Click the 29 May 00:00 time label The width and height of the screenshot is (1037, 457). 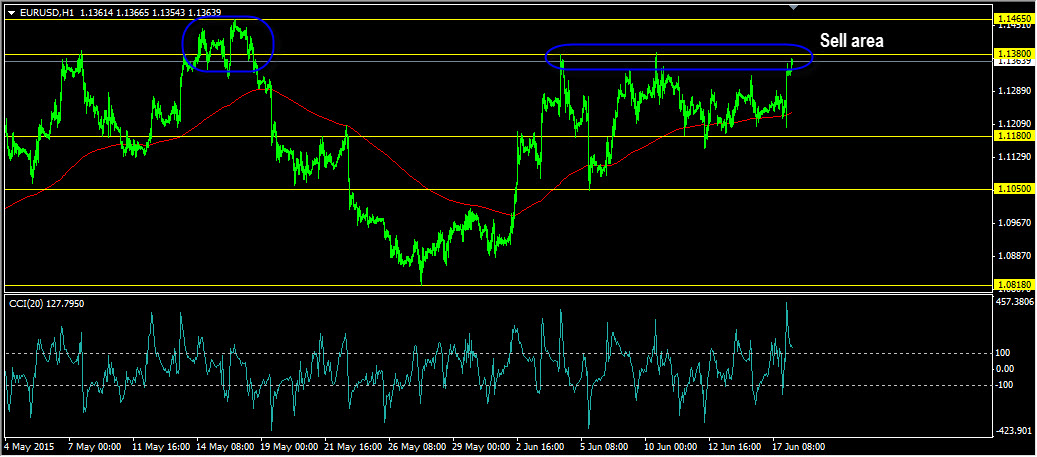pyautogui.click(x=483, y=447)
